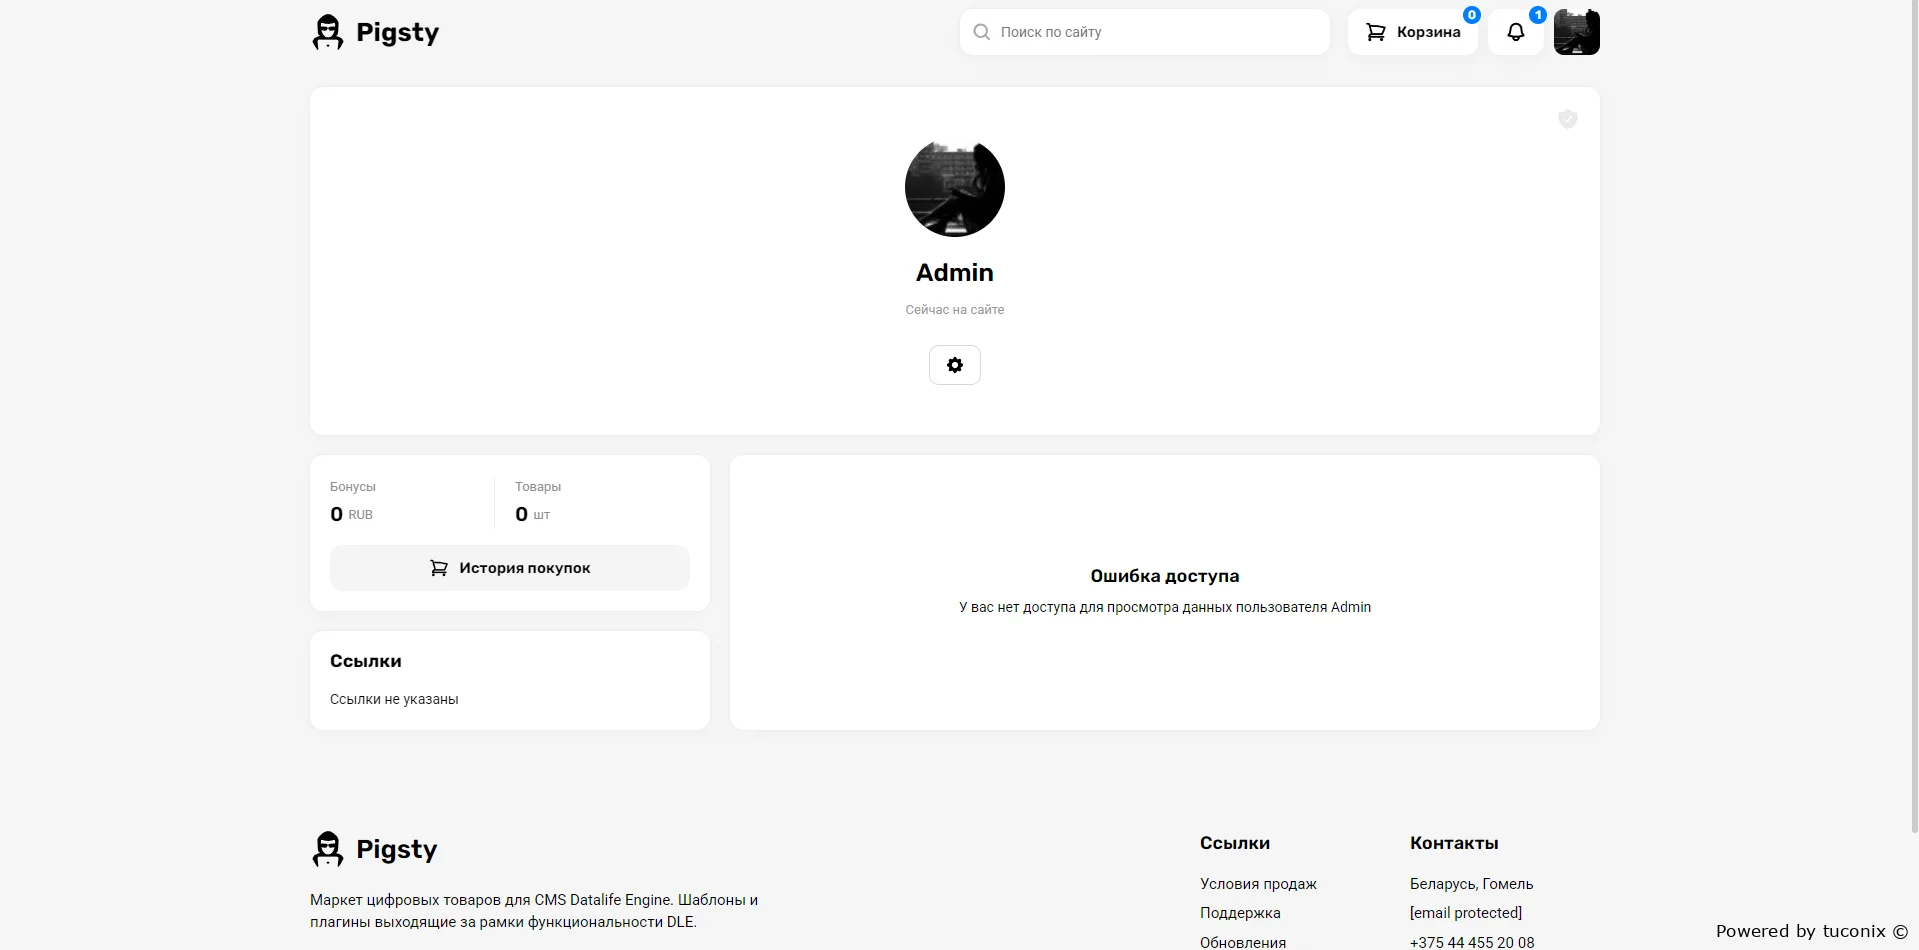Click the Powered by tuconix label

tap(1811, 931)
